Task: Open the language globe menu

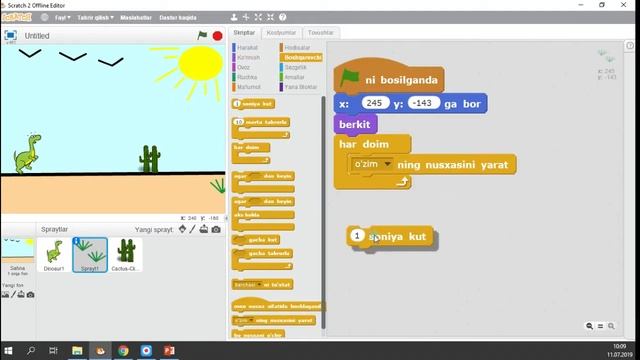Action: pyautogui.click(x=44, y=18)
